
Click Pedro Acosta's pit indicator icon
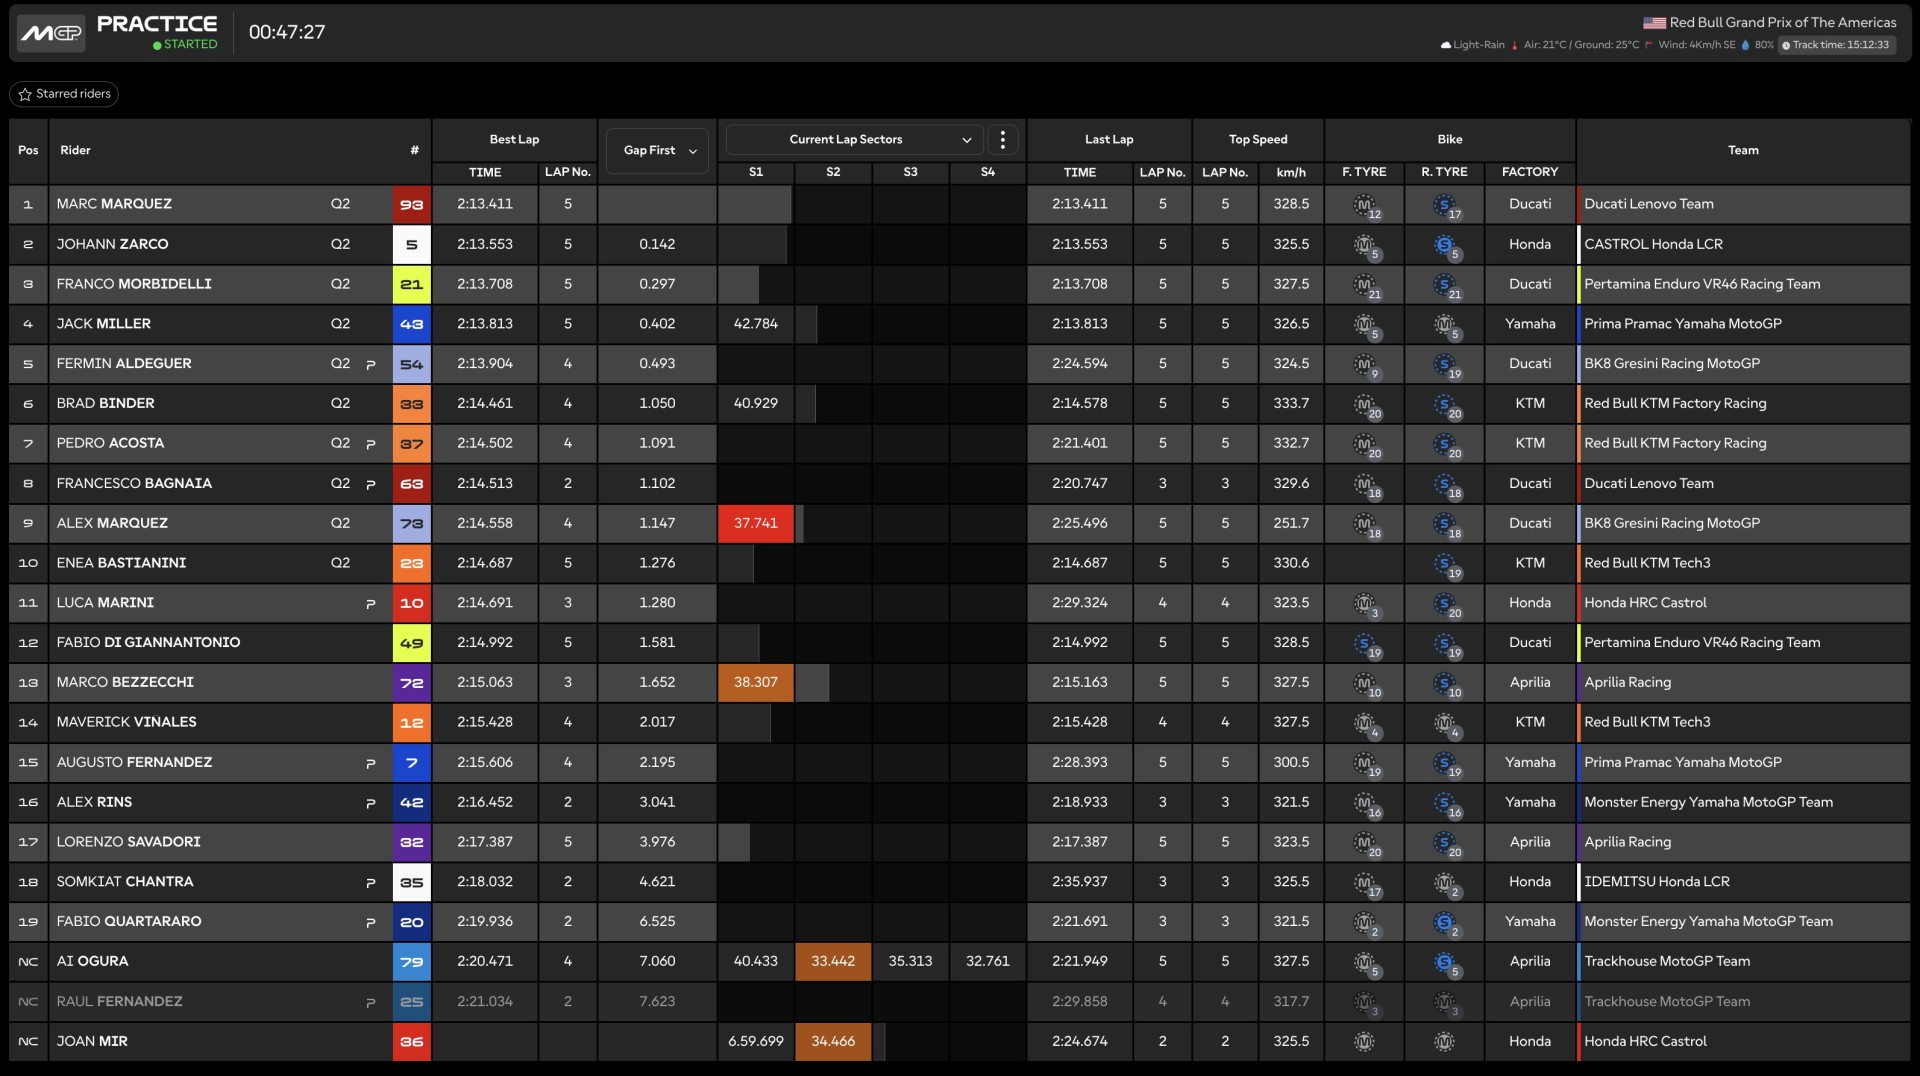[x=371, y=444]
